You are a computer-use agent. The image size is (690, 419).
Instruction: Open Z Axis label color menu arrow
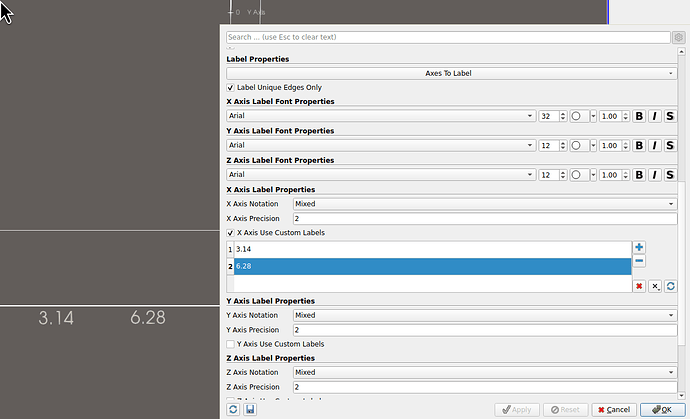tap(593, 175)
